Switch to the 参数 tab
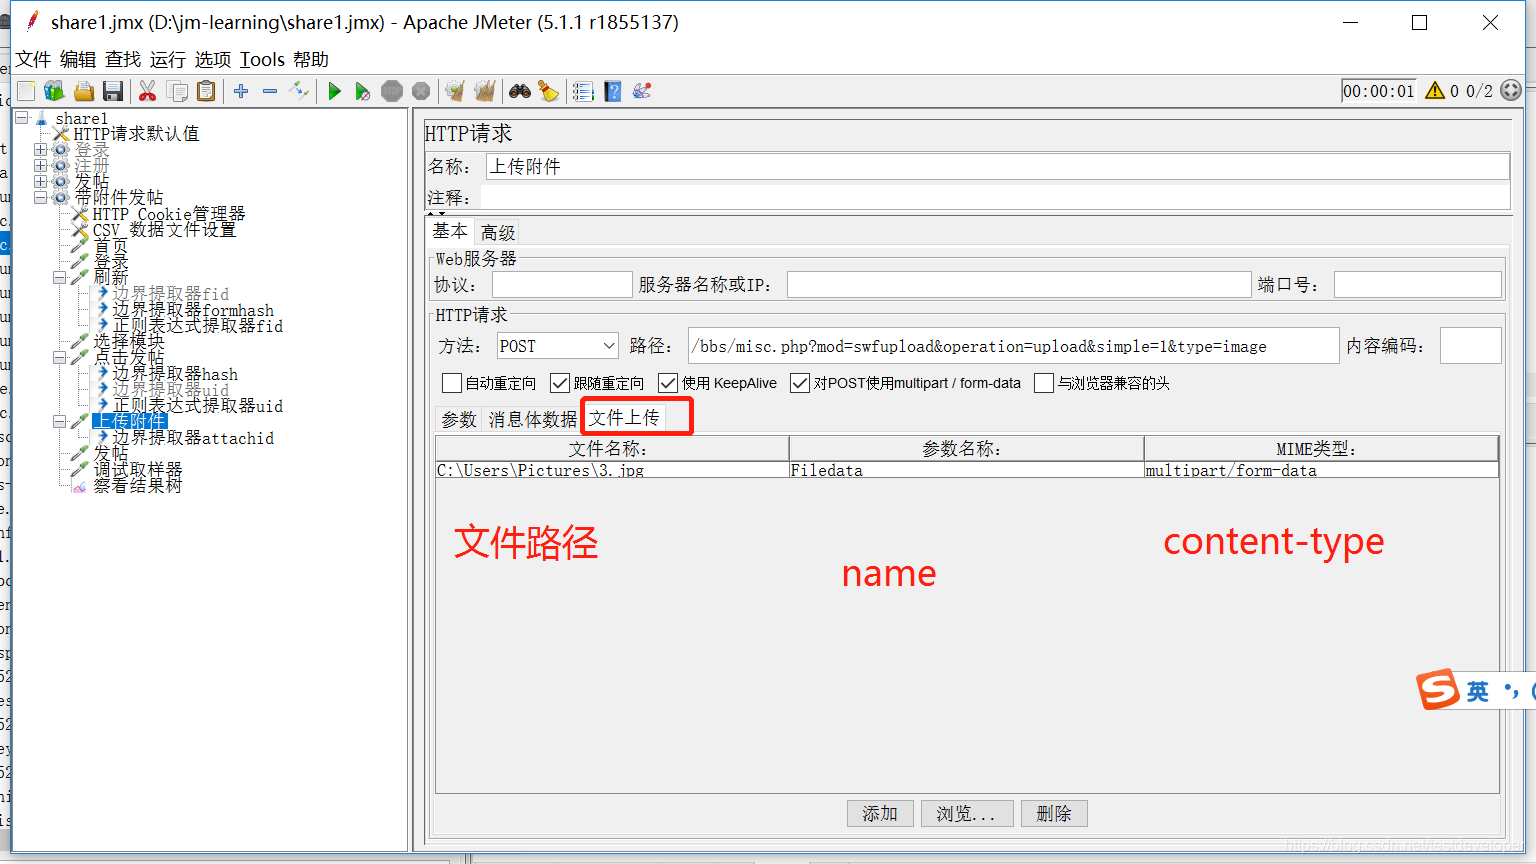 pyautogui.click(x=459, y=420)
